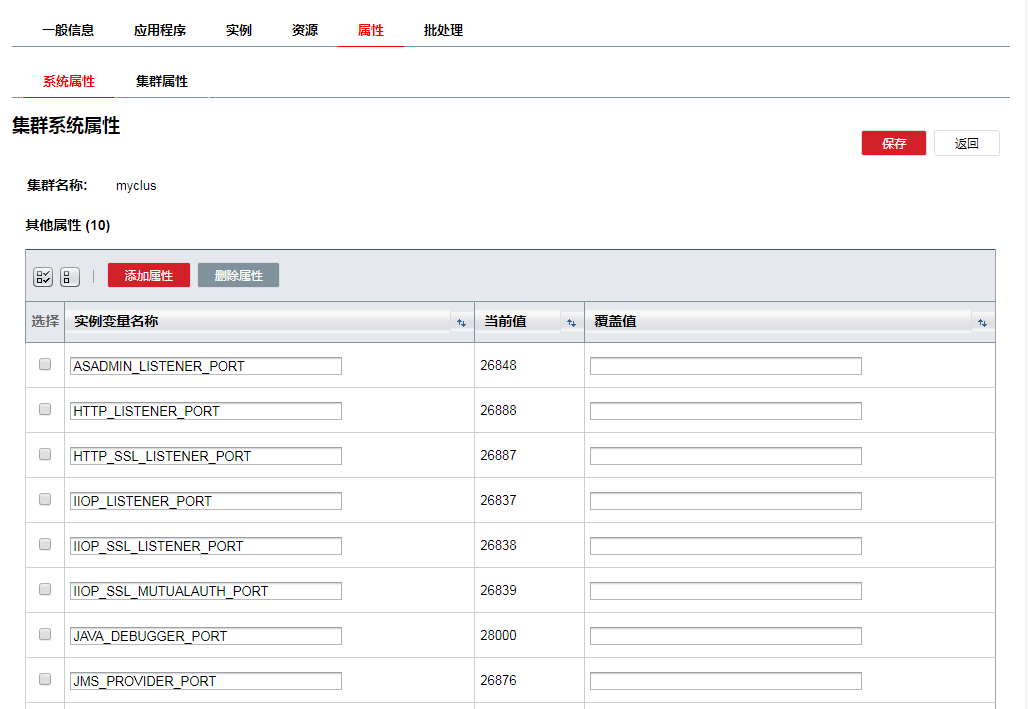Click the 添加属性 button
This screenshot has height=709, width=1028.
(148, 275)
